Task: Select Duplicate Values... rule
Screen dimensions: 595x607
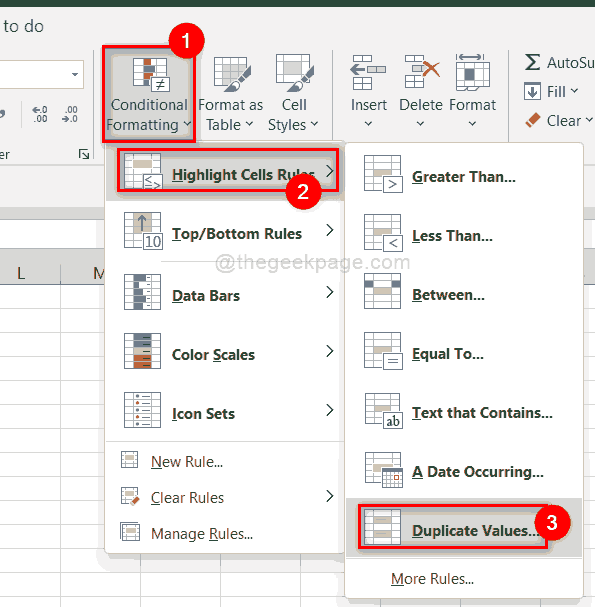Action: (464, 528)
